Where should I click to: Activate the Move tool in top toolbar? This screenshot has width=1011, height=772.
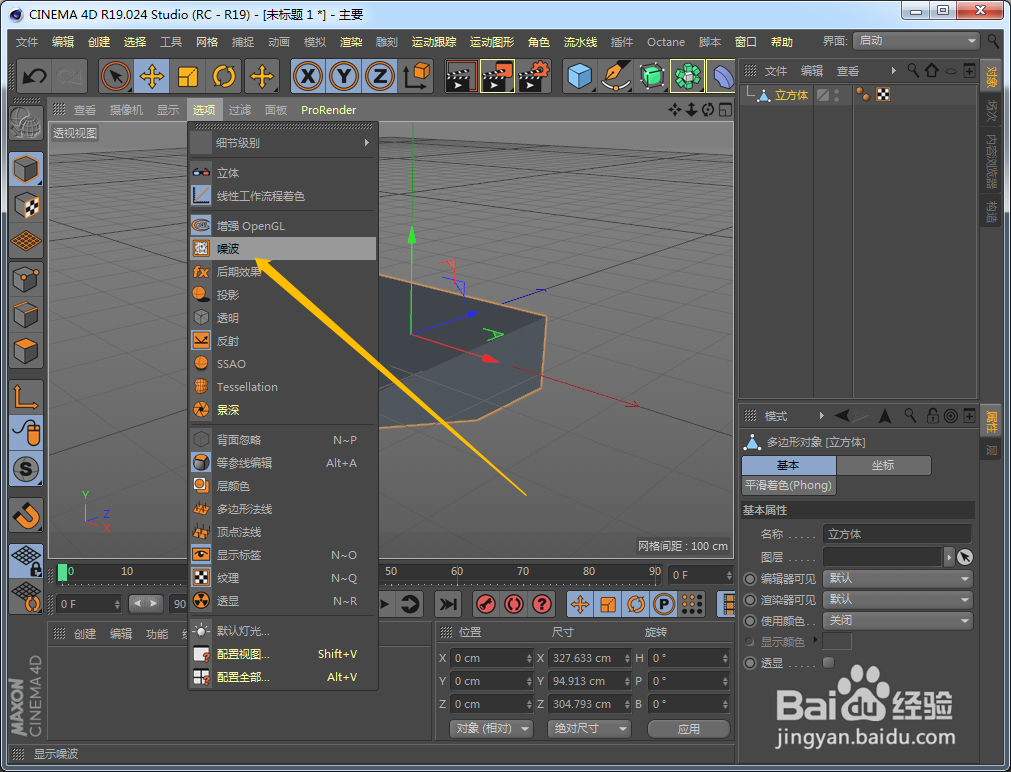(x=152, y=77)
